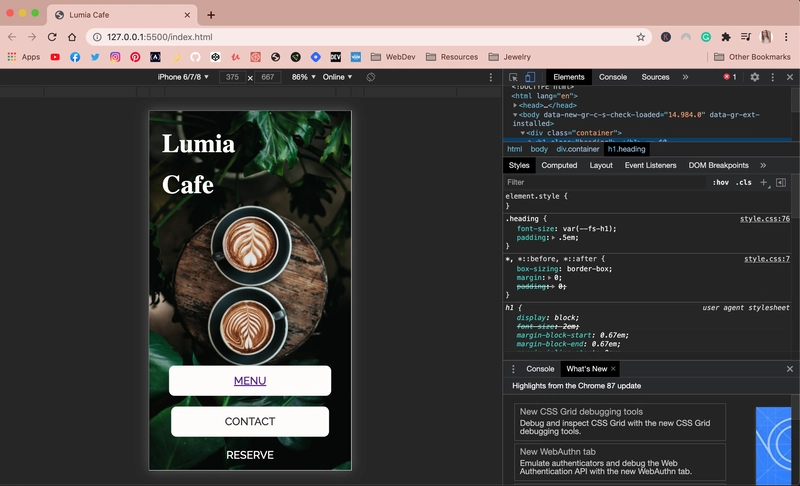The width and height of the screenshot is (800, 486).
Task: Open Facebook bookmark icon
Action: [75, 57]
